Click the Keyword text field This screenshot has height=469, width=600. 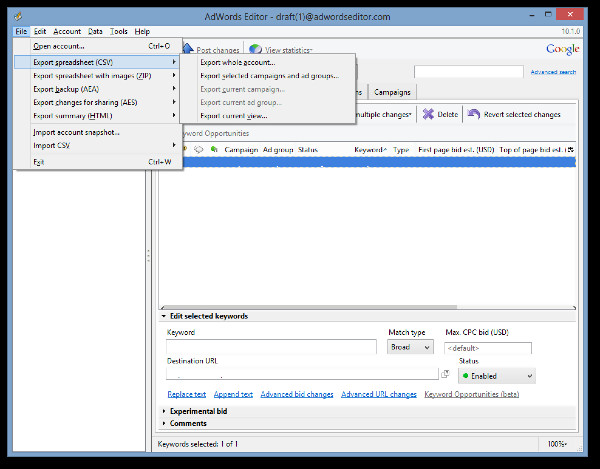coord(271,347)
